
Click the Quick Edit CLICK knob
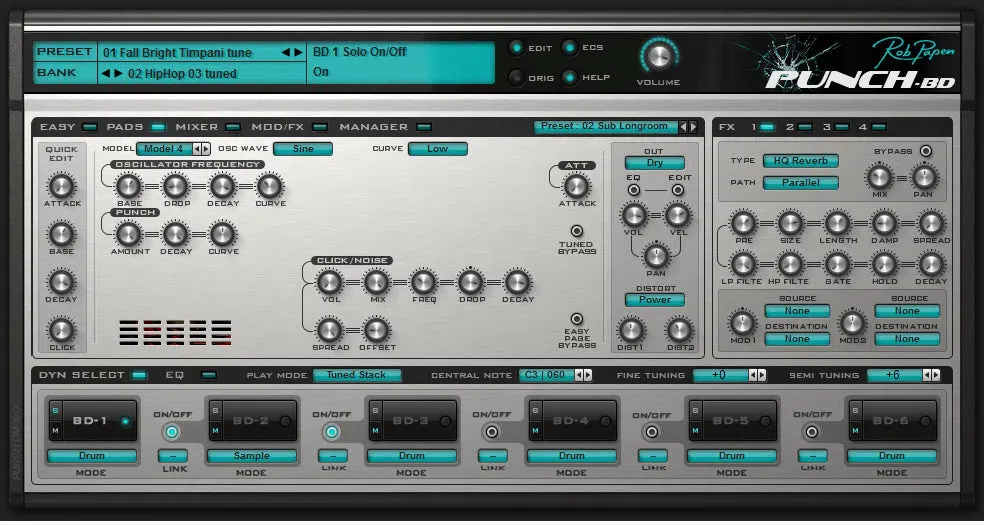click(62, 329)
